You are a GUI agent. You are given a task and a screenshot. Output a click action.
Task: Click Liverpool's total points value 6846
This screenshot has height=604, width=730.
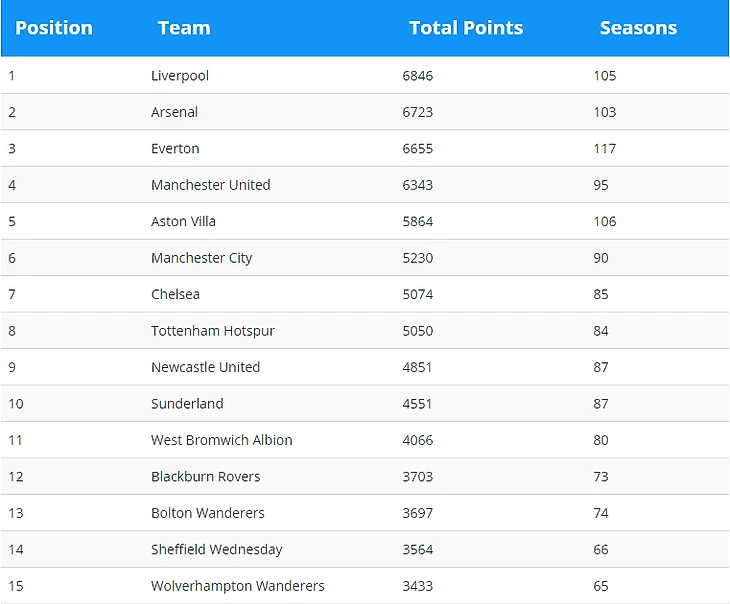click(x=418, y=76)
